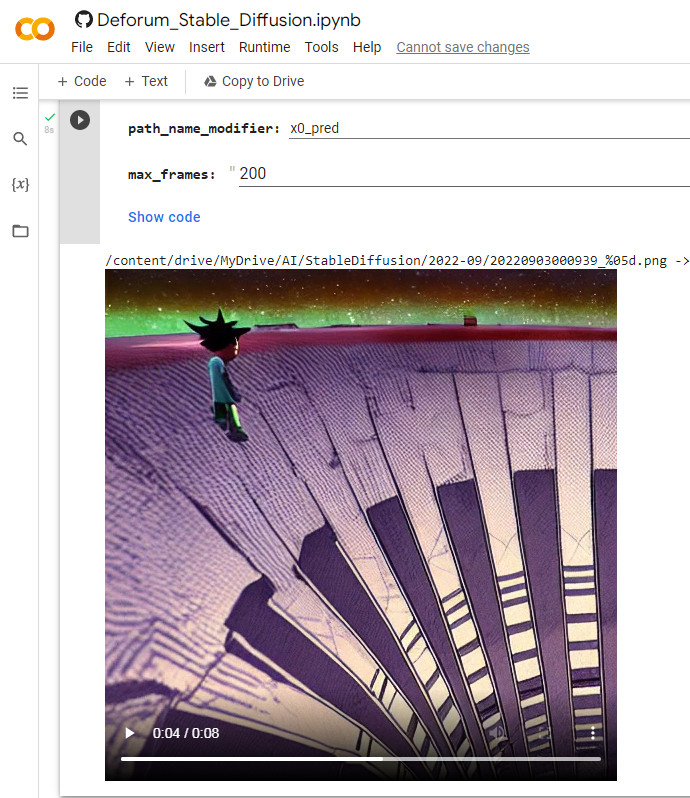Click the max_frames field showing 200
Viewport: 690px width, 798px height.
(464, 174)
